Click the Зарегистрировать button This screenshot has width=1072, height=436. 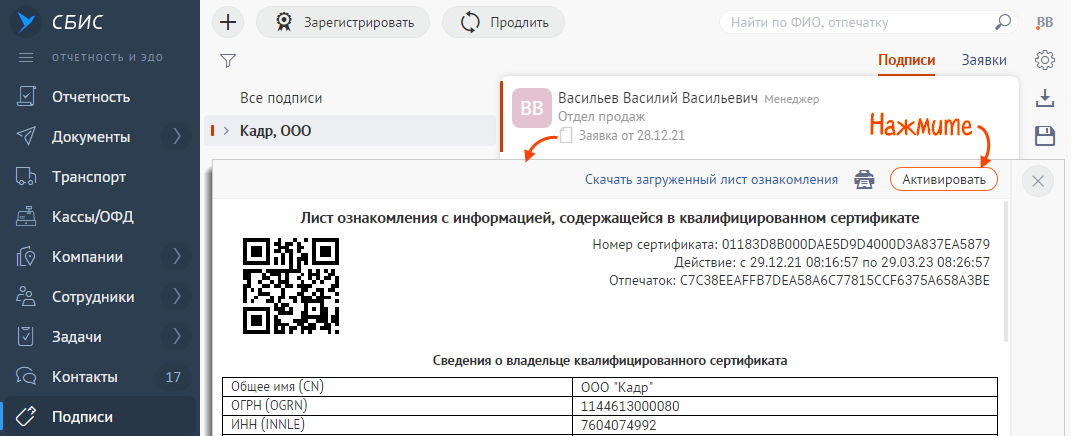[x=343, y=23]
